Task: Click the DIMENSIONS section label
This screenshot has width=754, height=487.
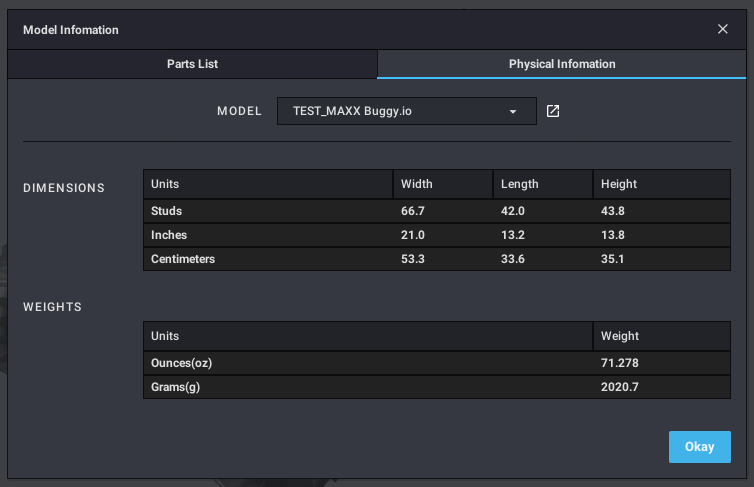Action: point(64,188)
